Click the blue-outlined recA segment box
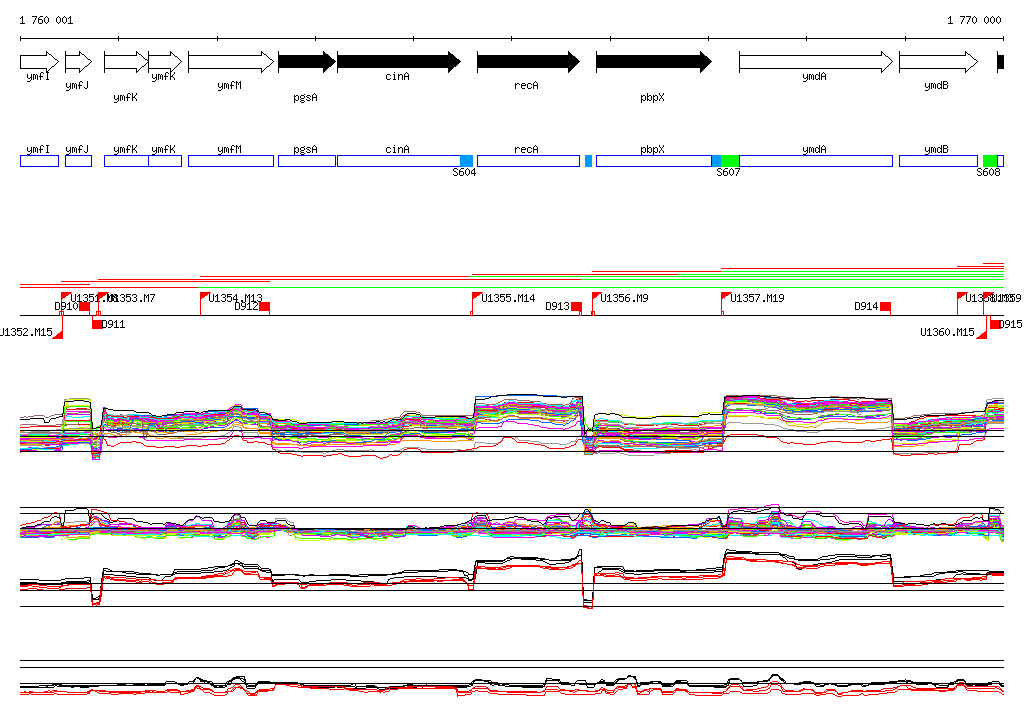 [528, 161]
